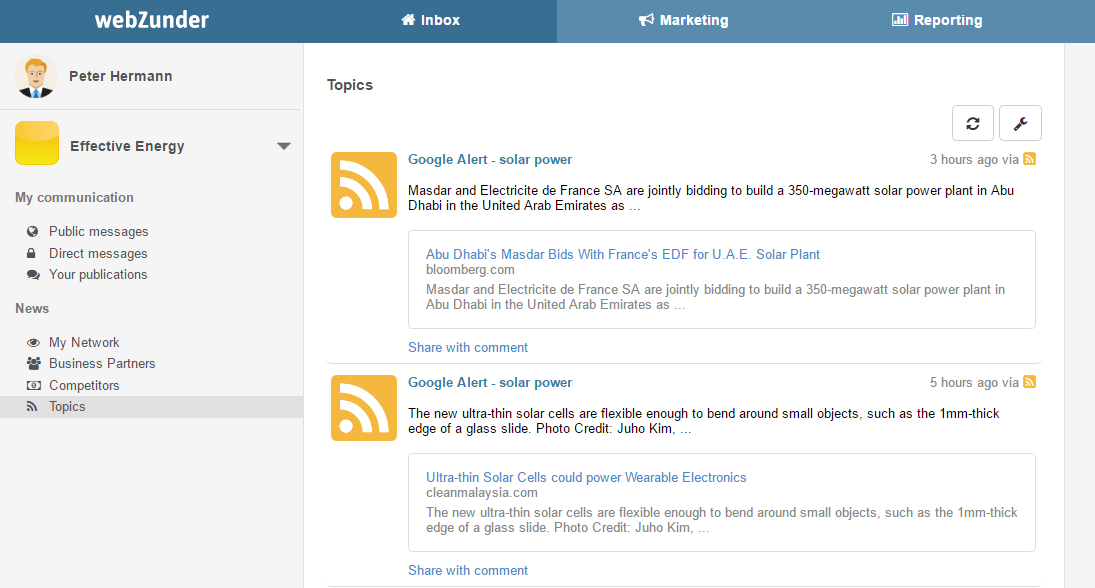Open the Reporting tab
Viewport: 1095px width, 588px height.
point(937,20)
